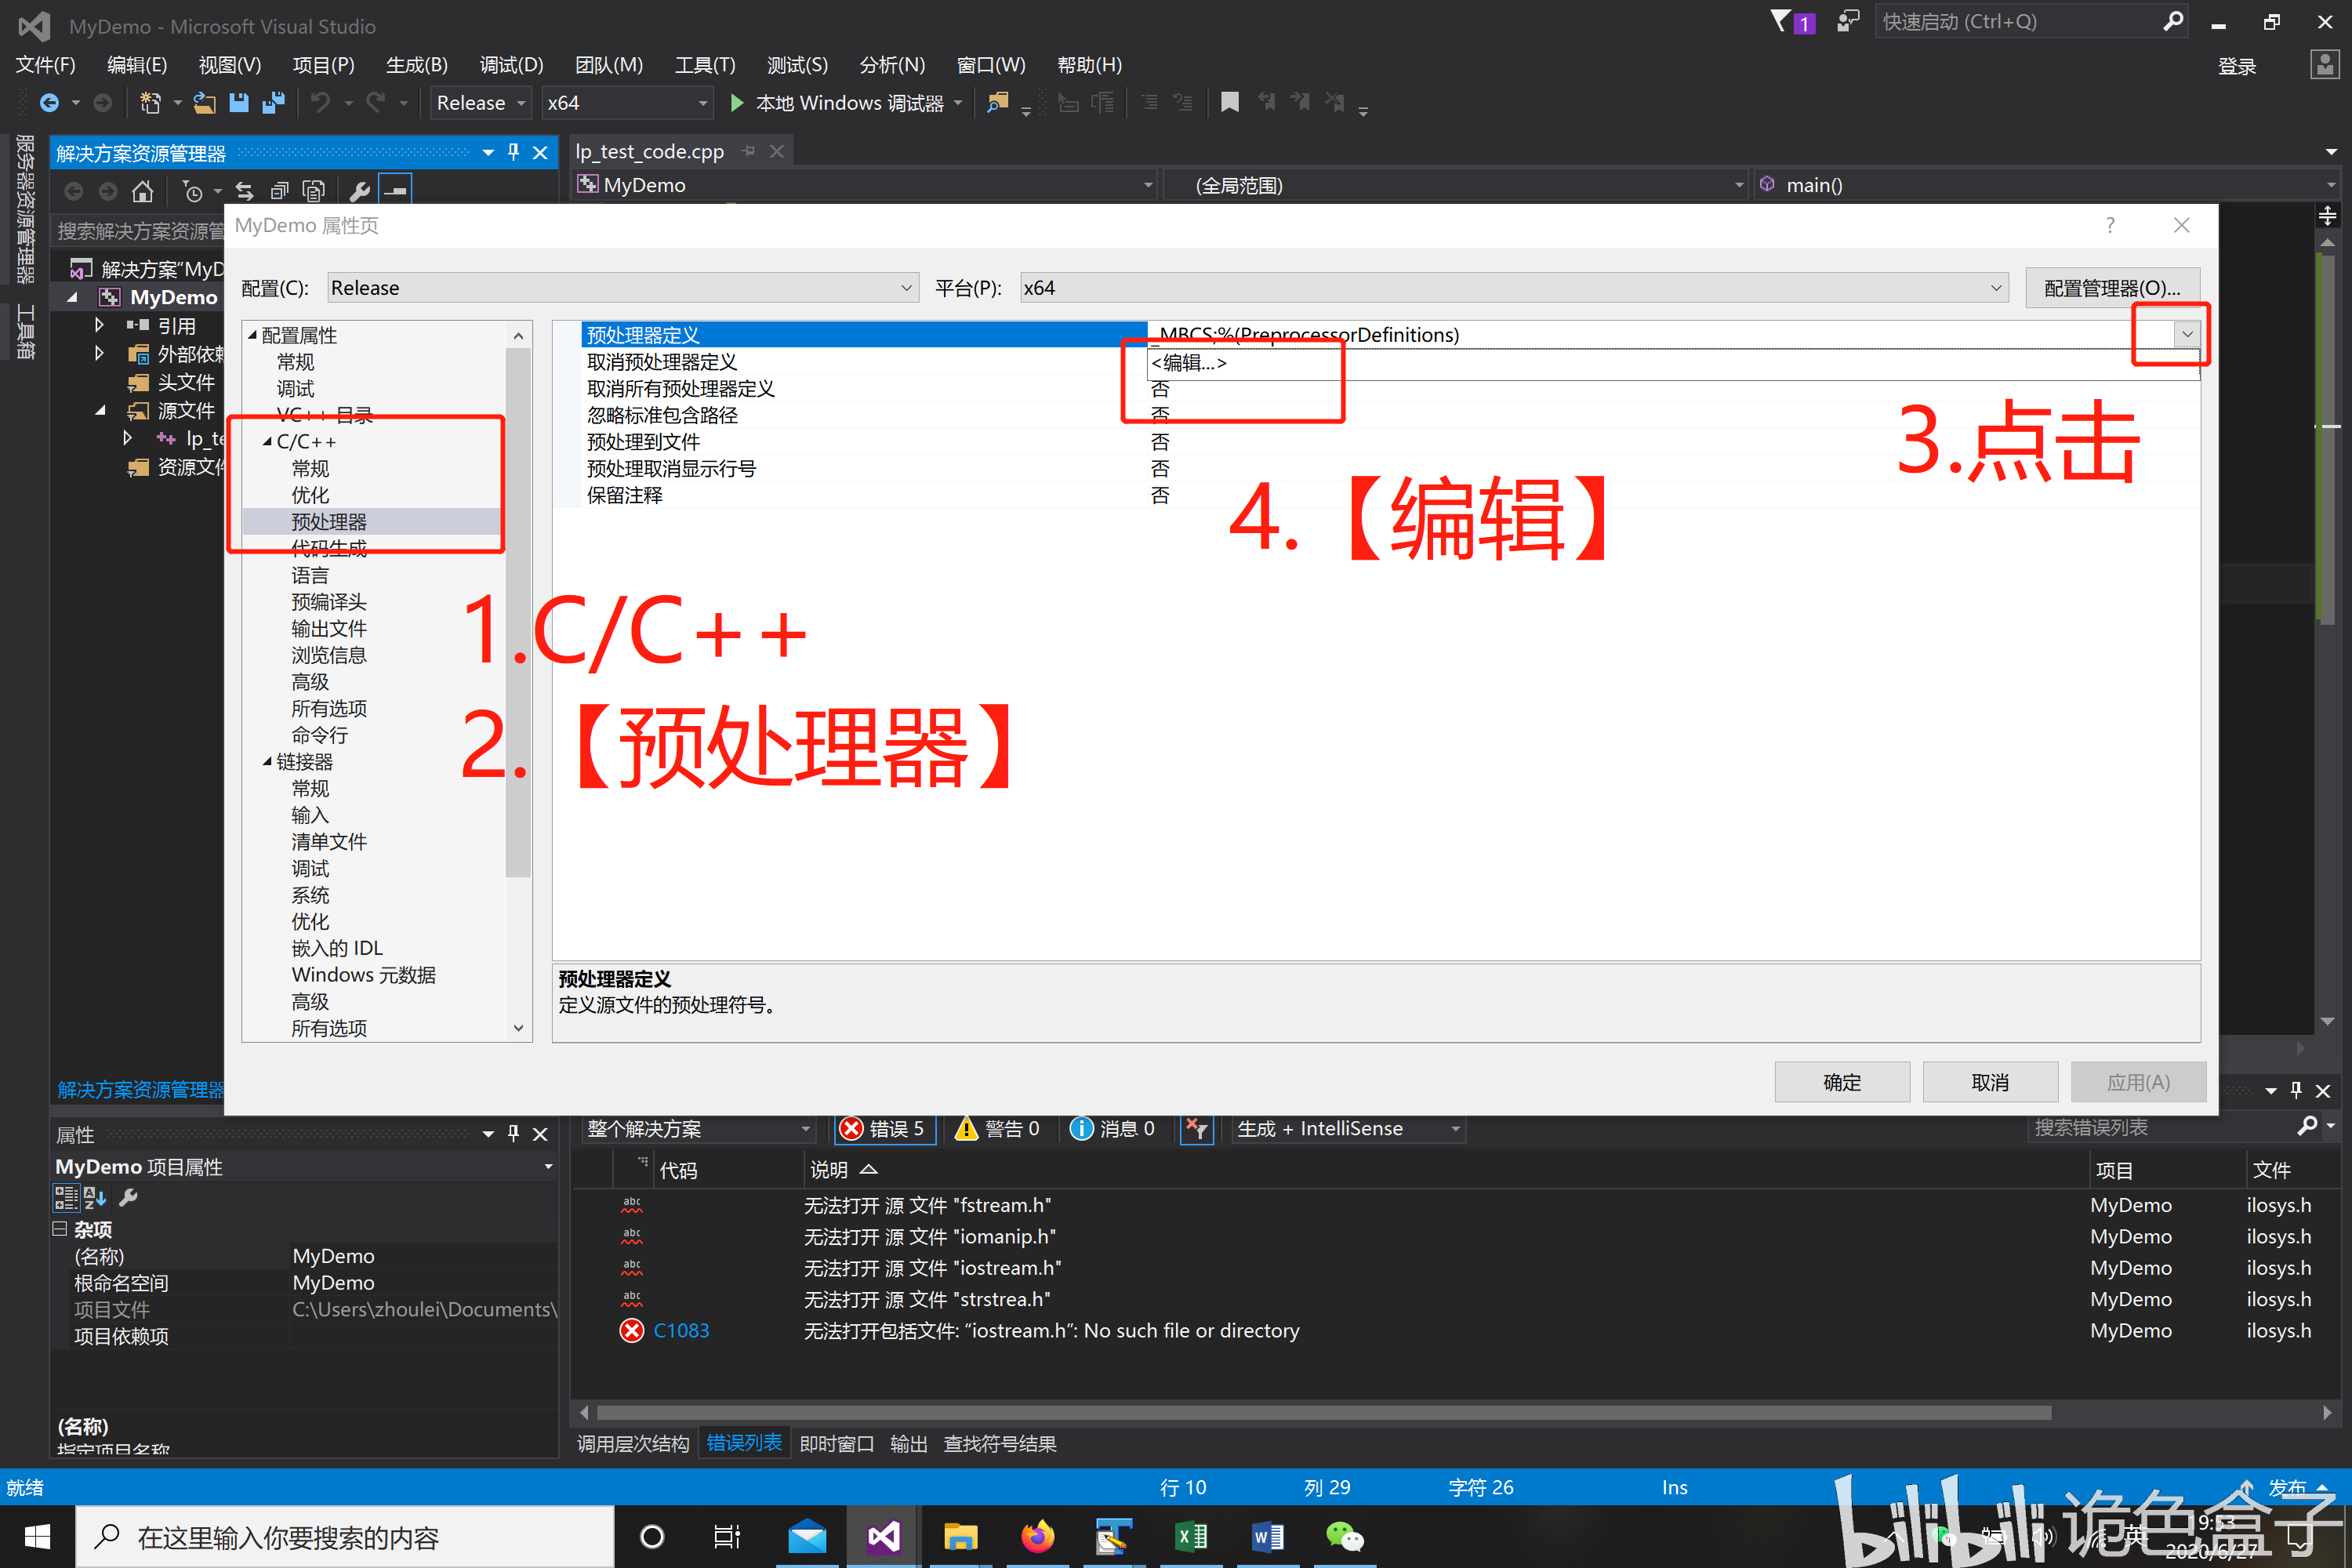Click Sync with Active Document in Solution Explorer
The width and height of the screenshot is (2352, 1568).
[244, 191]
